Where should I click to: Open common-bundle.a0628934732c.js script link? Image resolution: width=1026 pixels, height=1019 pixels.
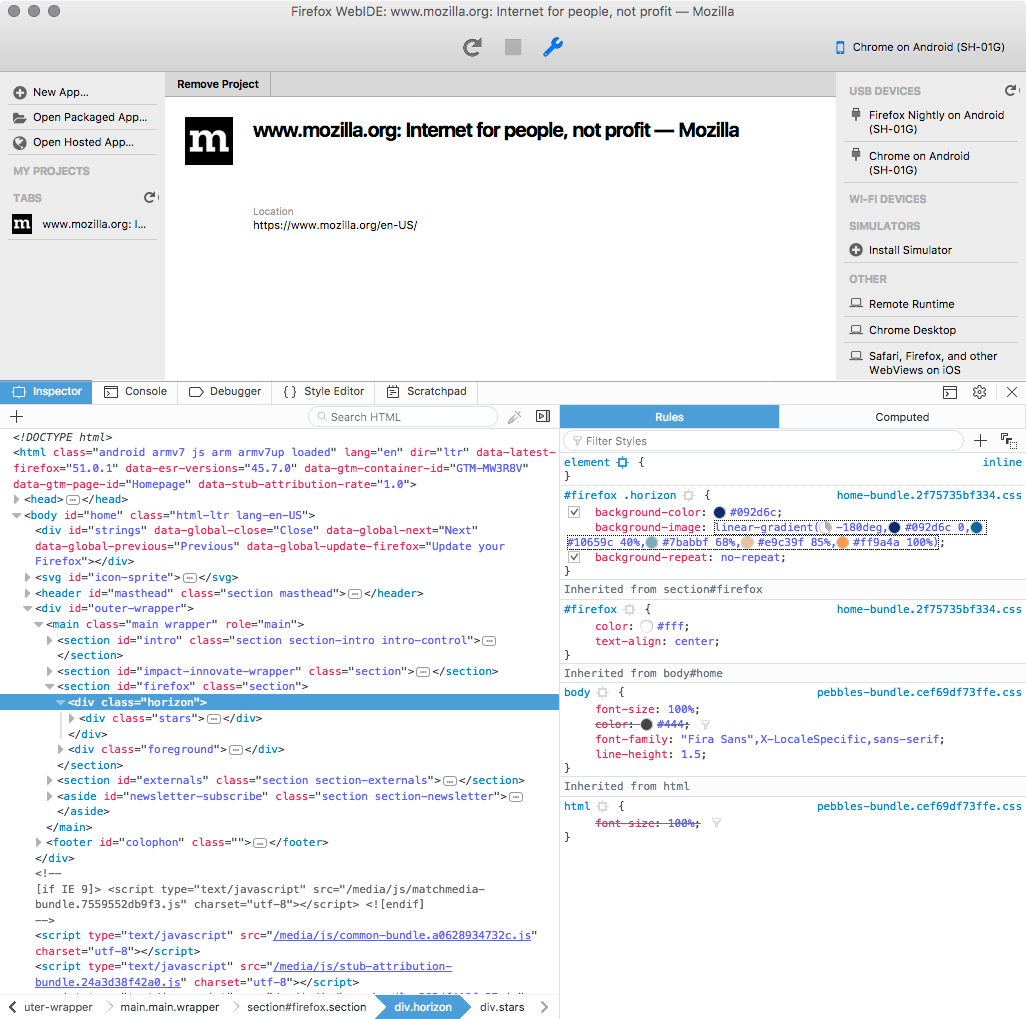pos(402,935)
